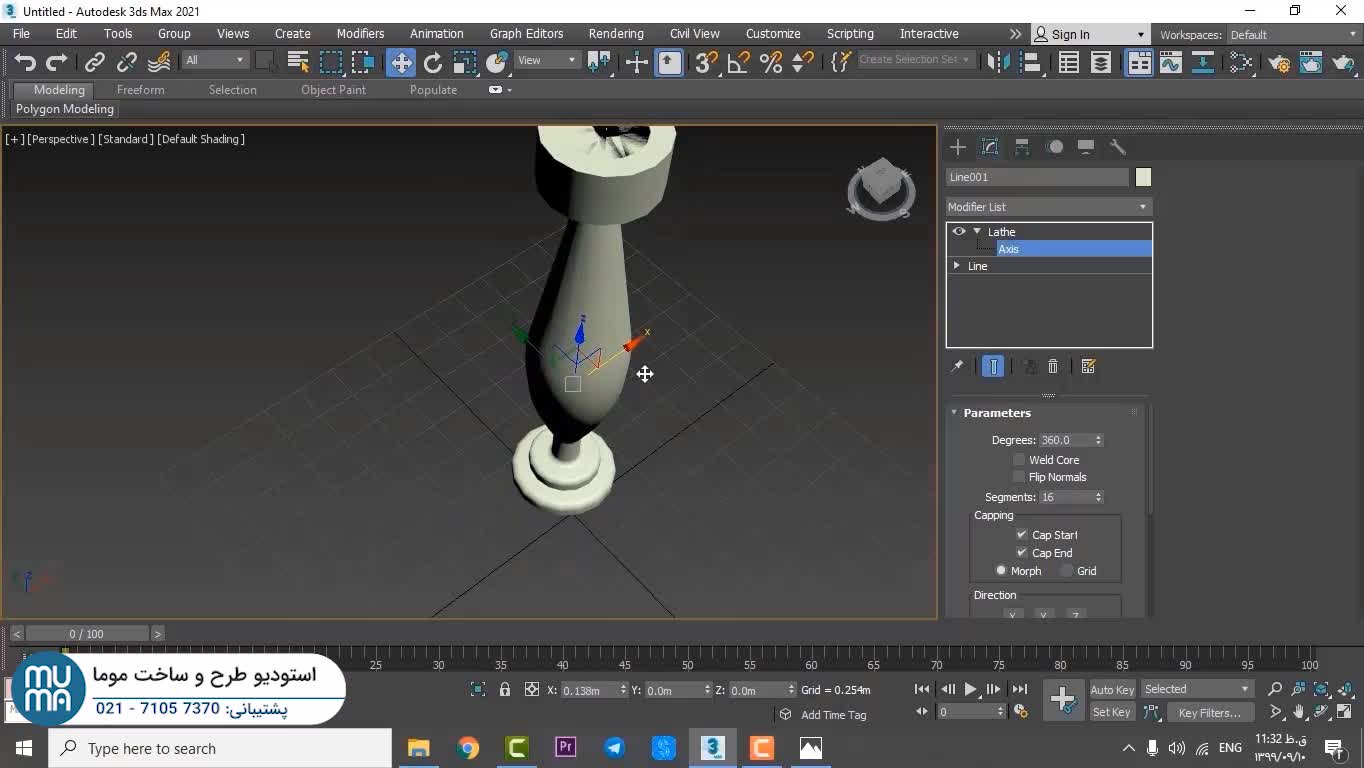The width and height of the screenshot is (1364, 768).
Task: Hide Lathe modifier using eye icon
Action: 959,231
